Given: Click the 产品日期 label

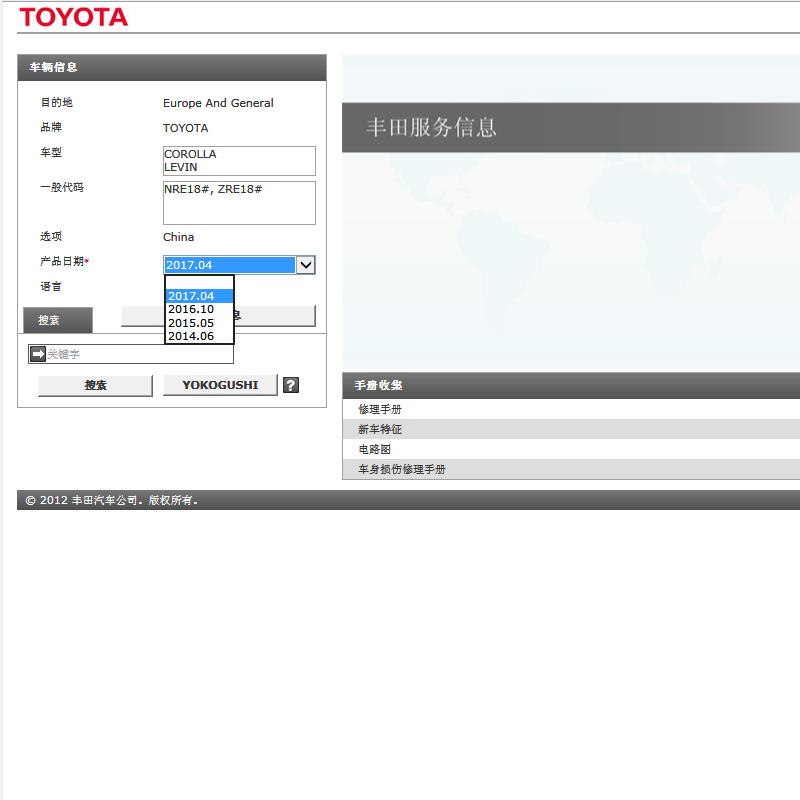Looking at the screenshot, I should pyautogui.click(x=62, y=261).
